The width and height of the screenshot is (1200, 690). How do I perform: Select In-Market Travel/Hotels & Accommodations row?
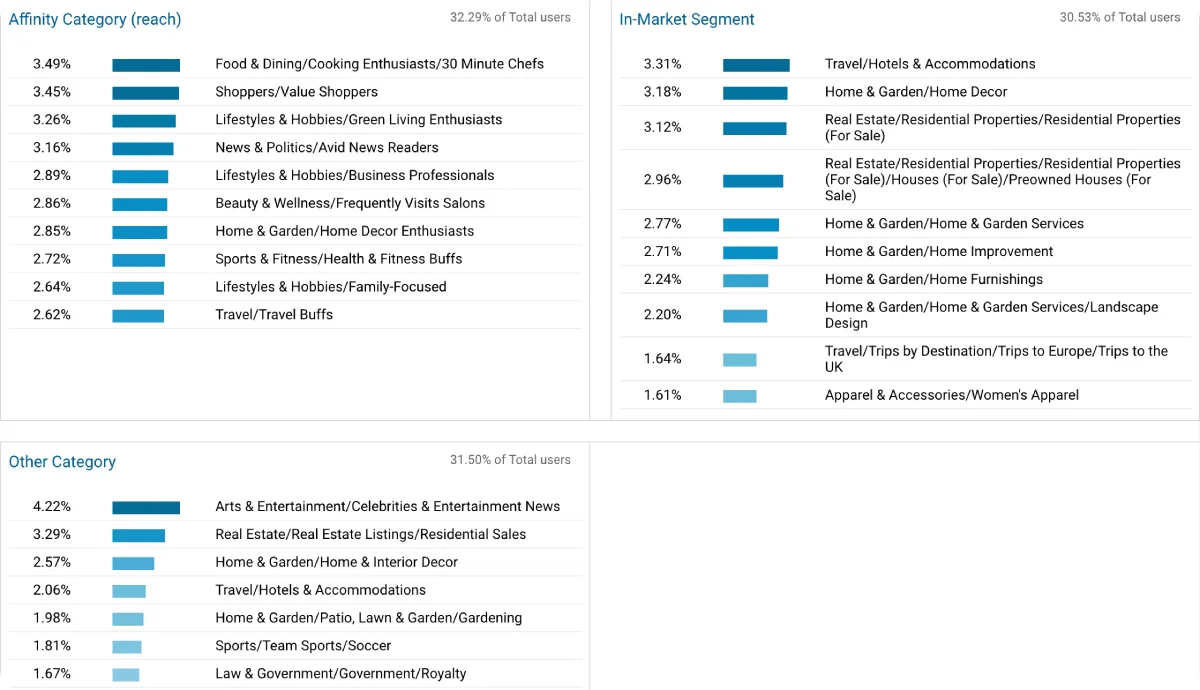click(905, 64)
